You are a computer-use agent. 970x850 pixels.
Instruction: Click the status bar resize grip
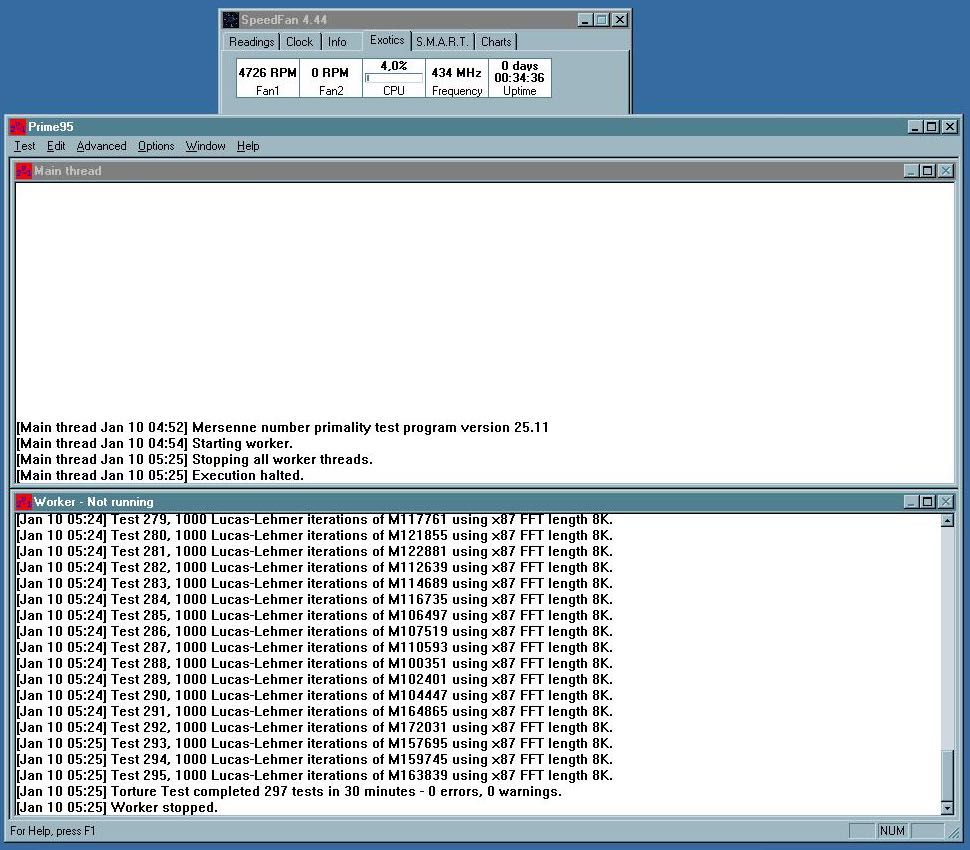tap(956, 833)
